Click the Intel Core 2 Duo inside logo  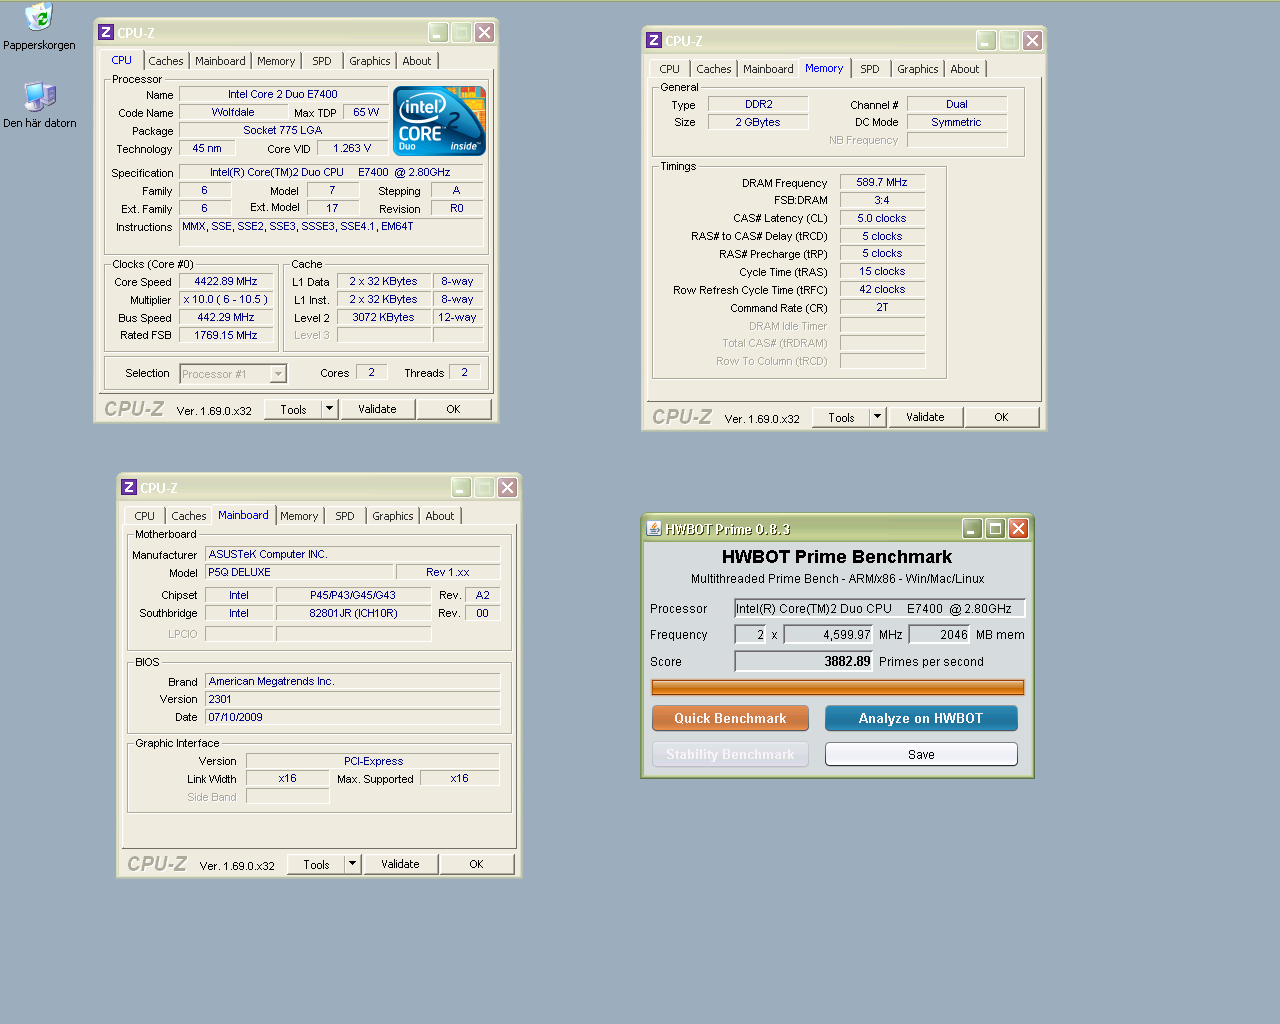point(440,120)
